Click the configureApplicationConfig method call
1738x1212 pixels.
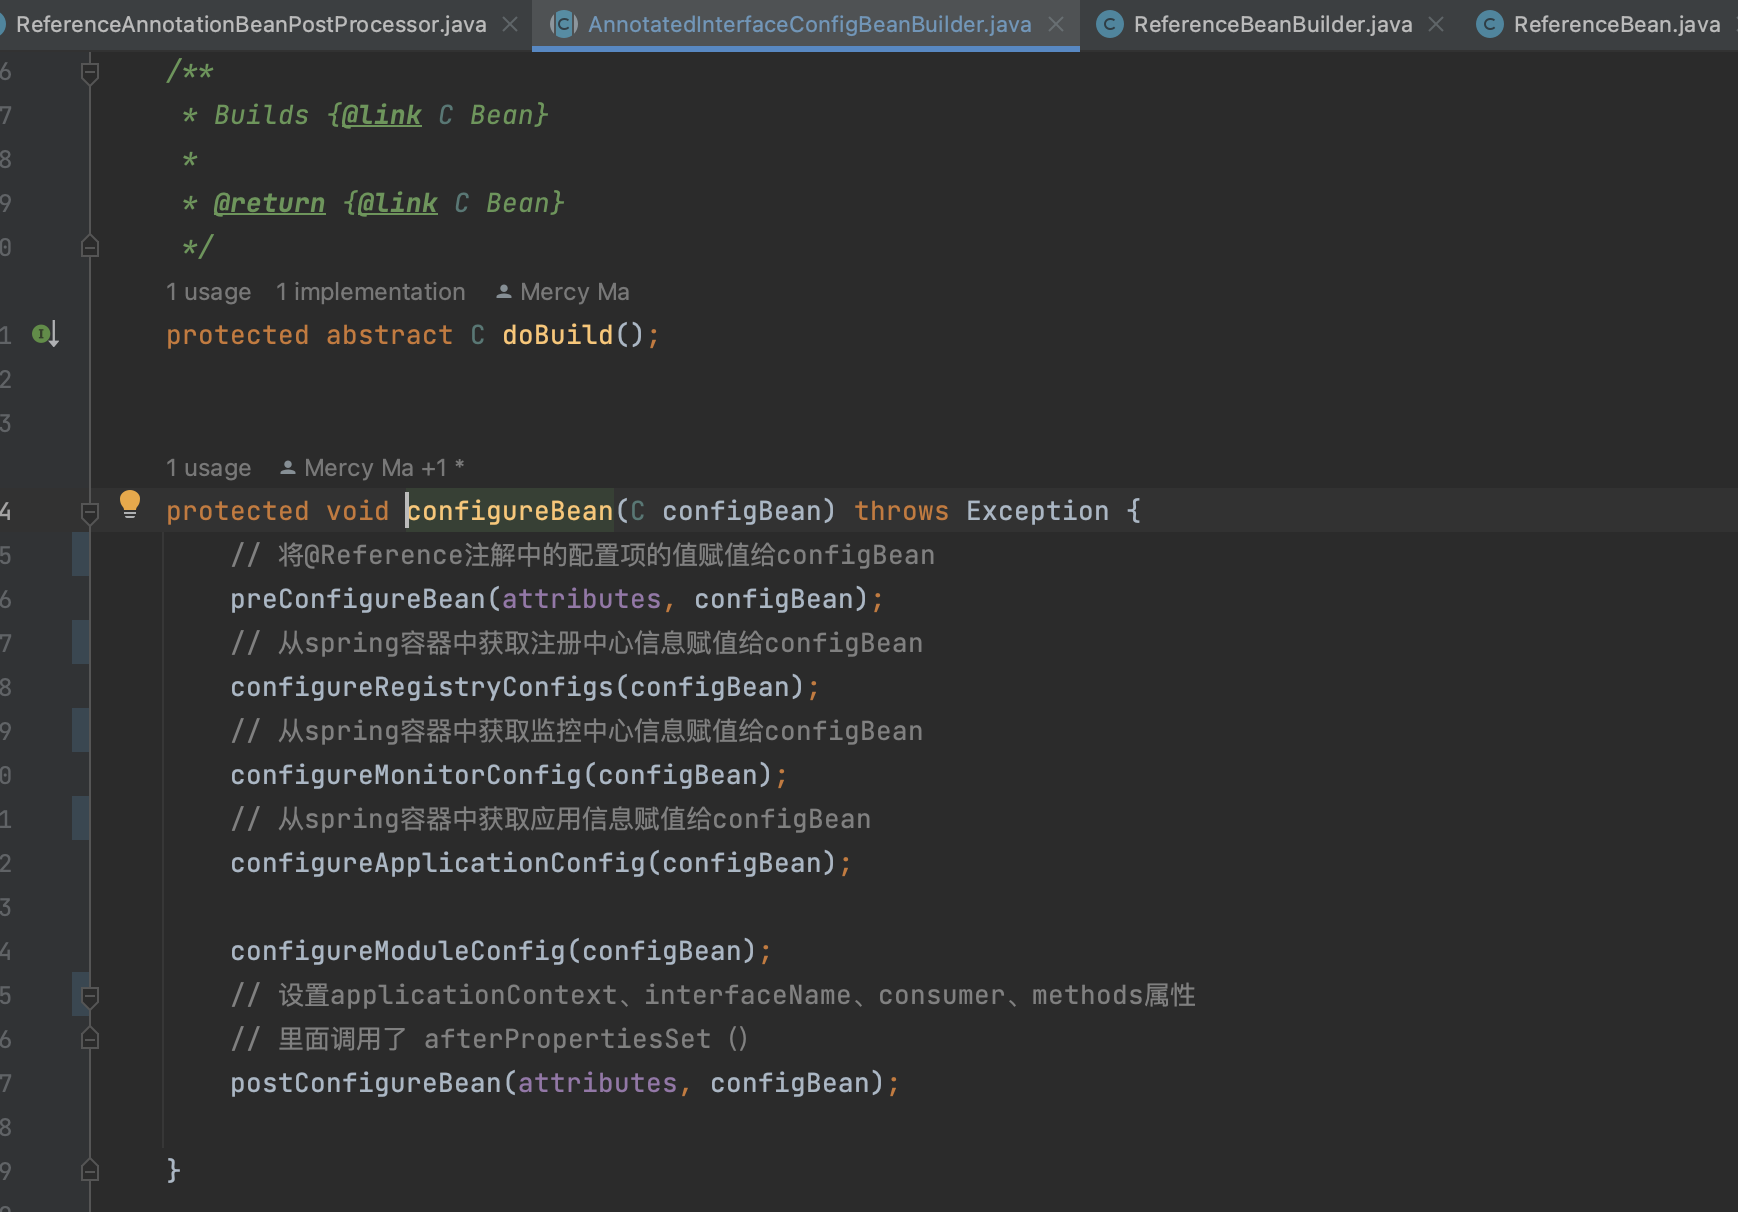point(438,863)
